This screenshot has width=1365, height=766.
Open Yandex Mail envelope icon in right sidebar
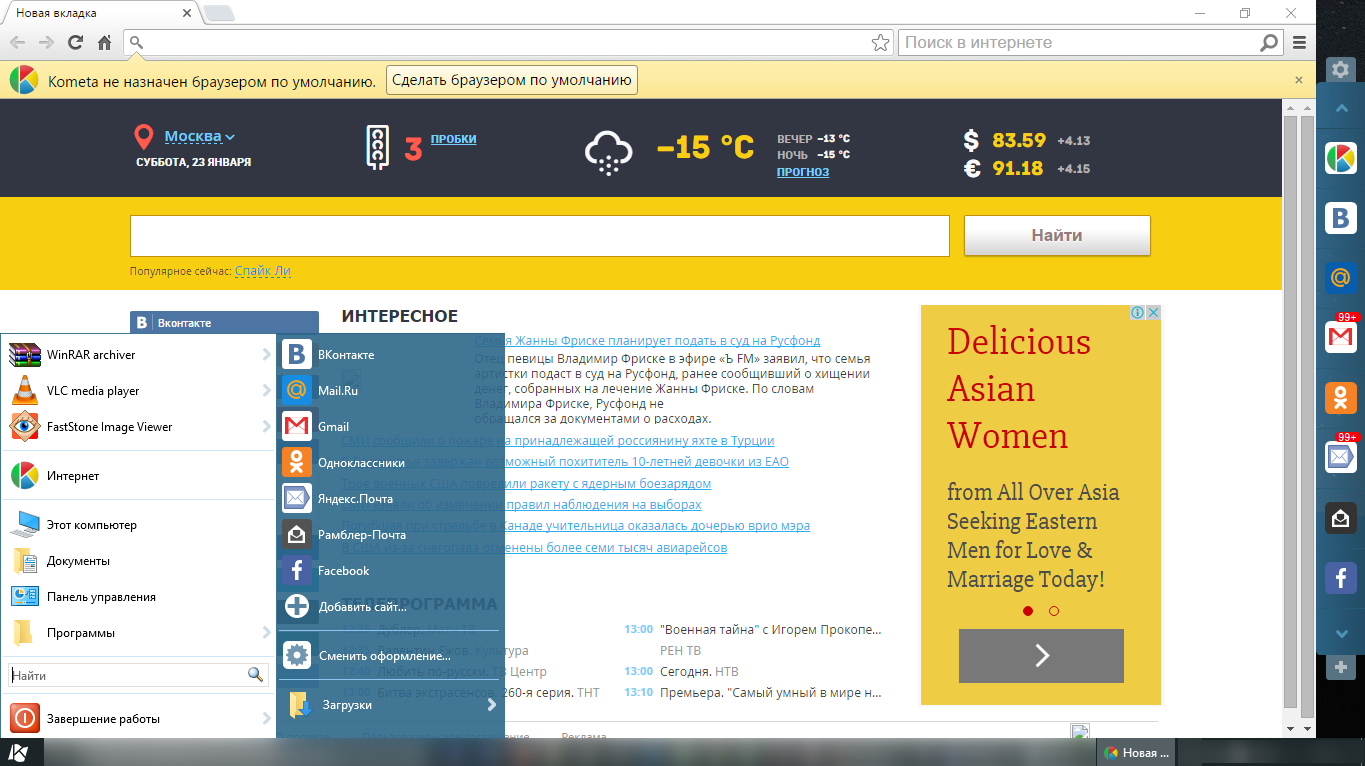1341,458
